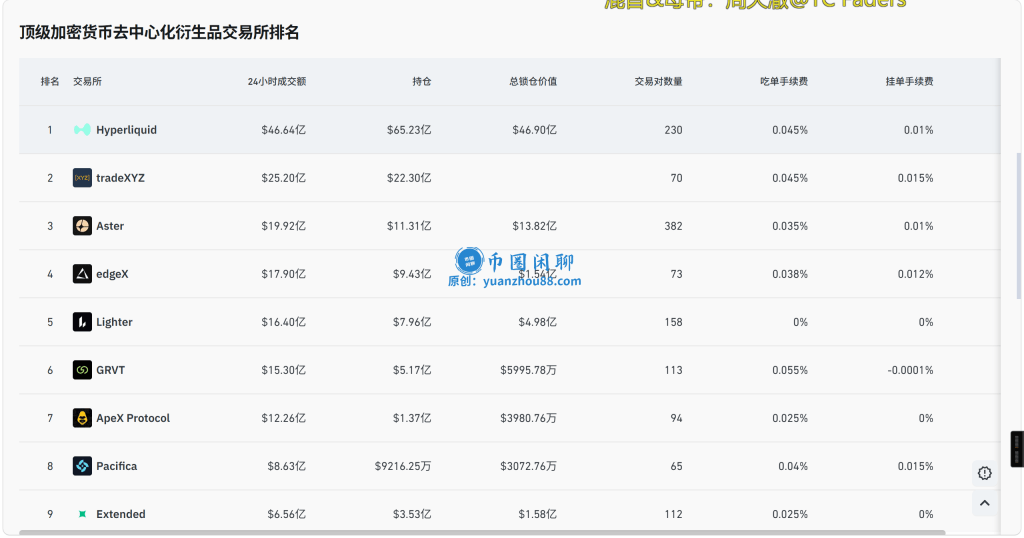Image resolution: width=1024 pixels, height=538 pixels.
Task: Select Hyperliquid volume $46.64亿
Action: click(283, 130)
